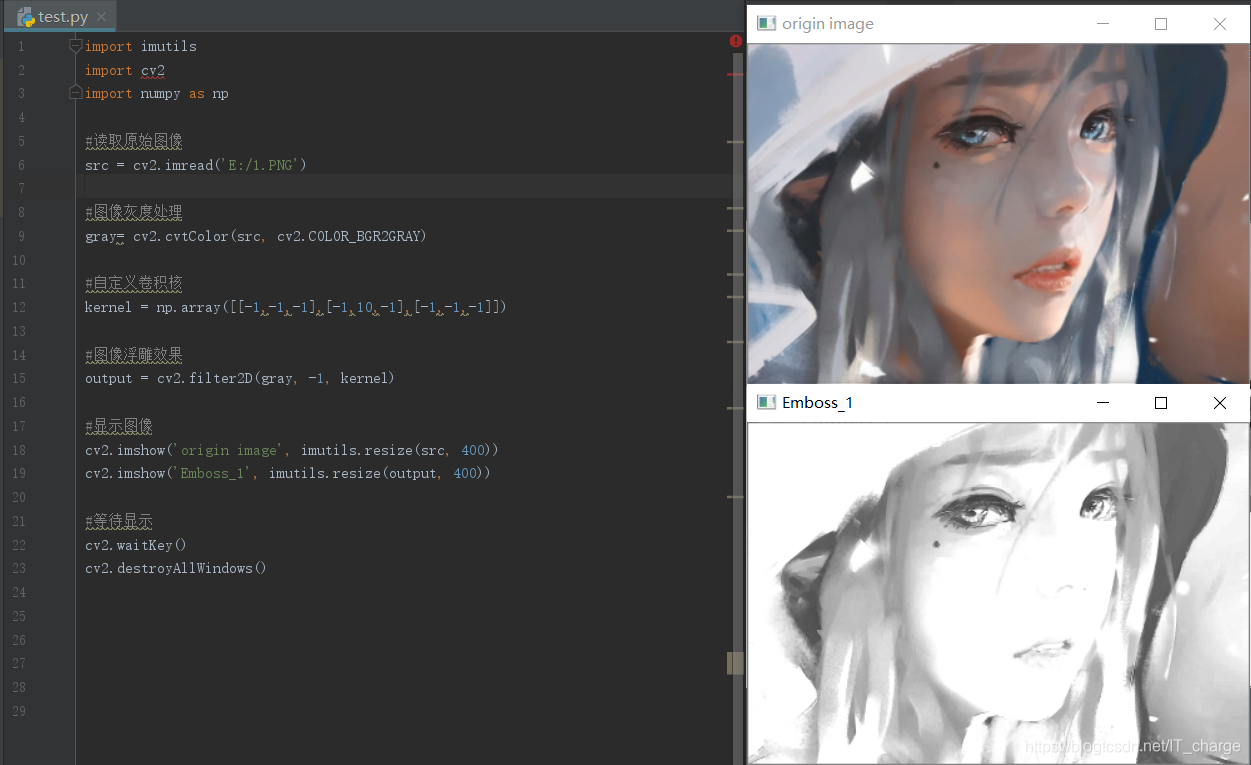Click 'import cv2' on line 2
The height and width of the screenshot is (765, 1251).
[x=125, y=70]
